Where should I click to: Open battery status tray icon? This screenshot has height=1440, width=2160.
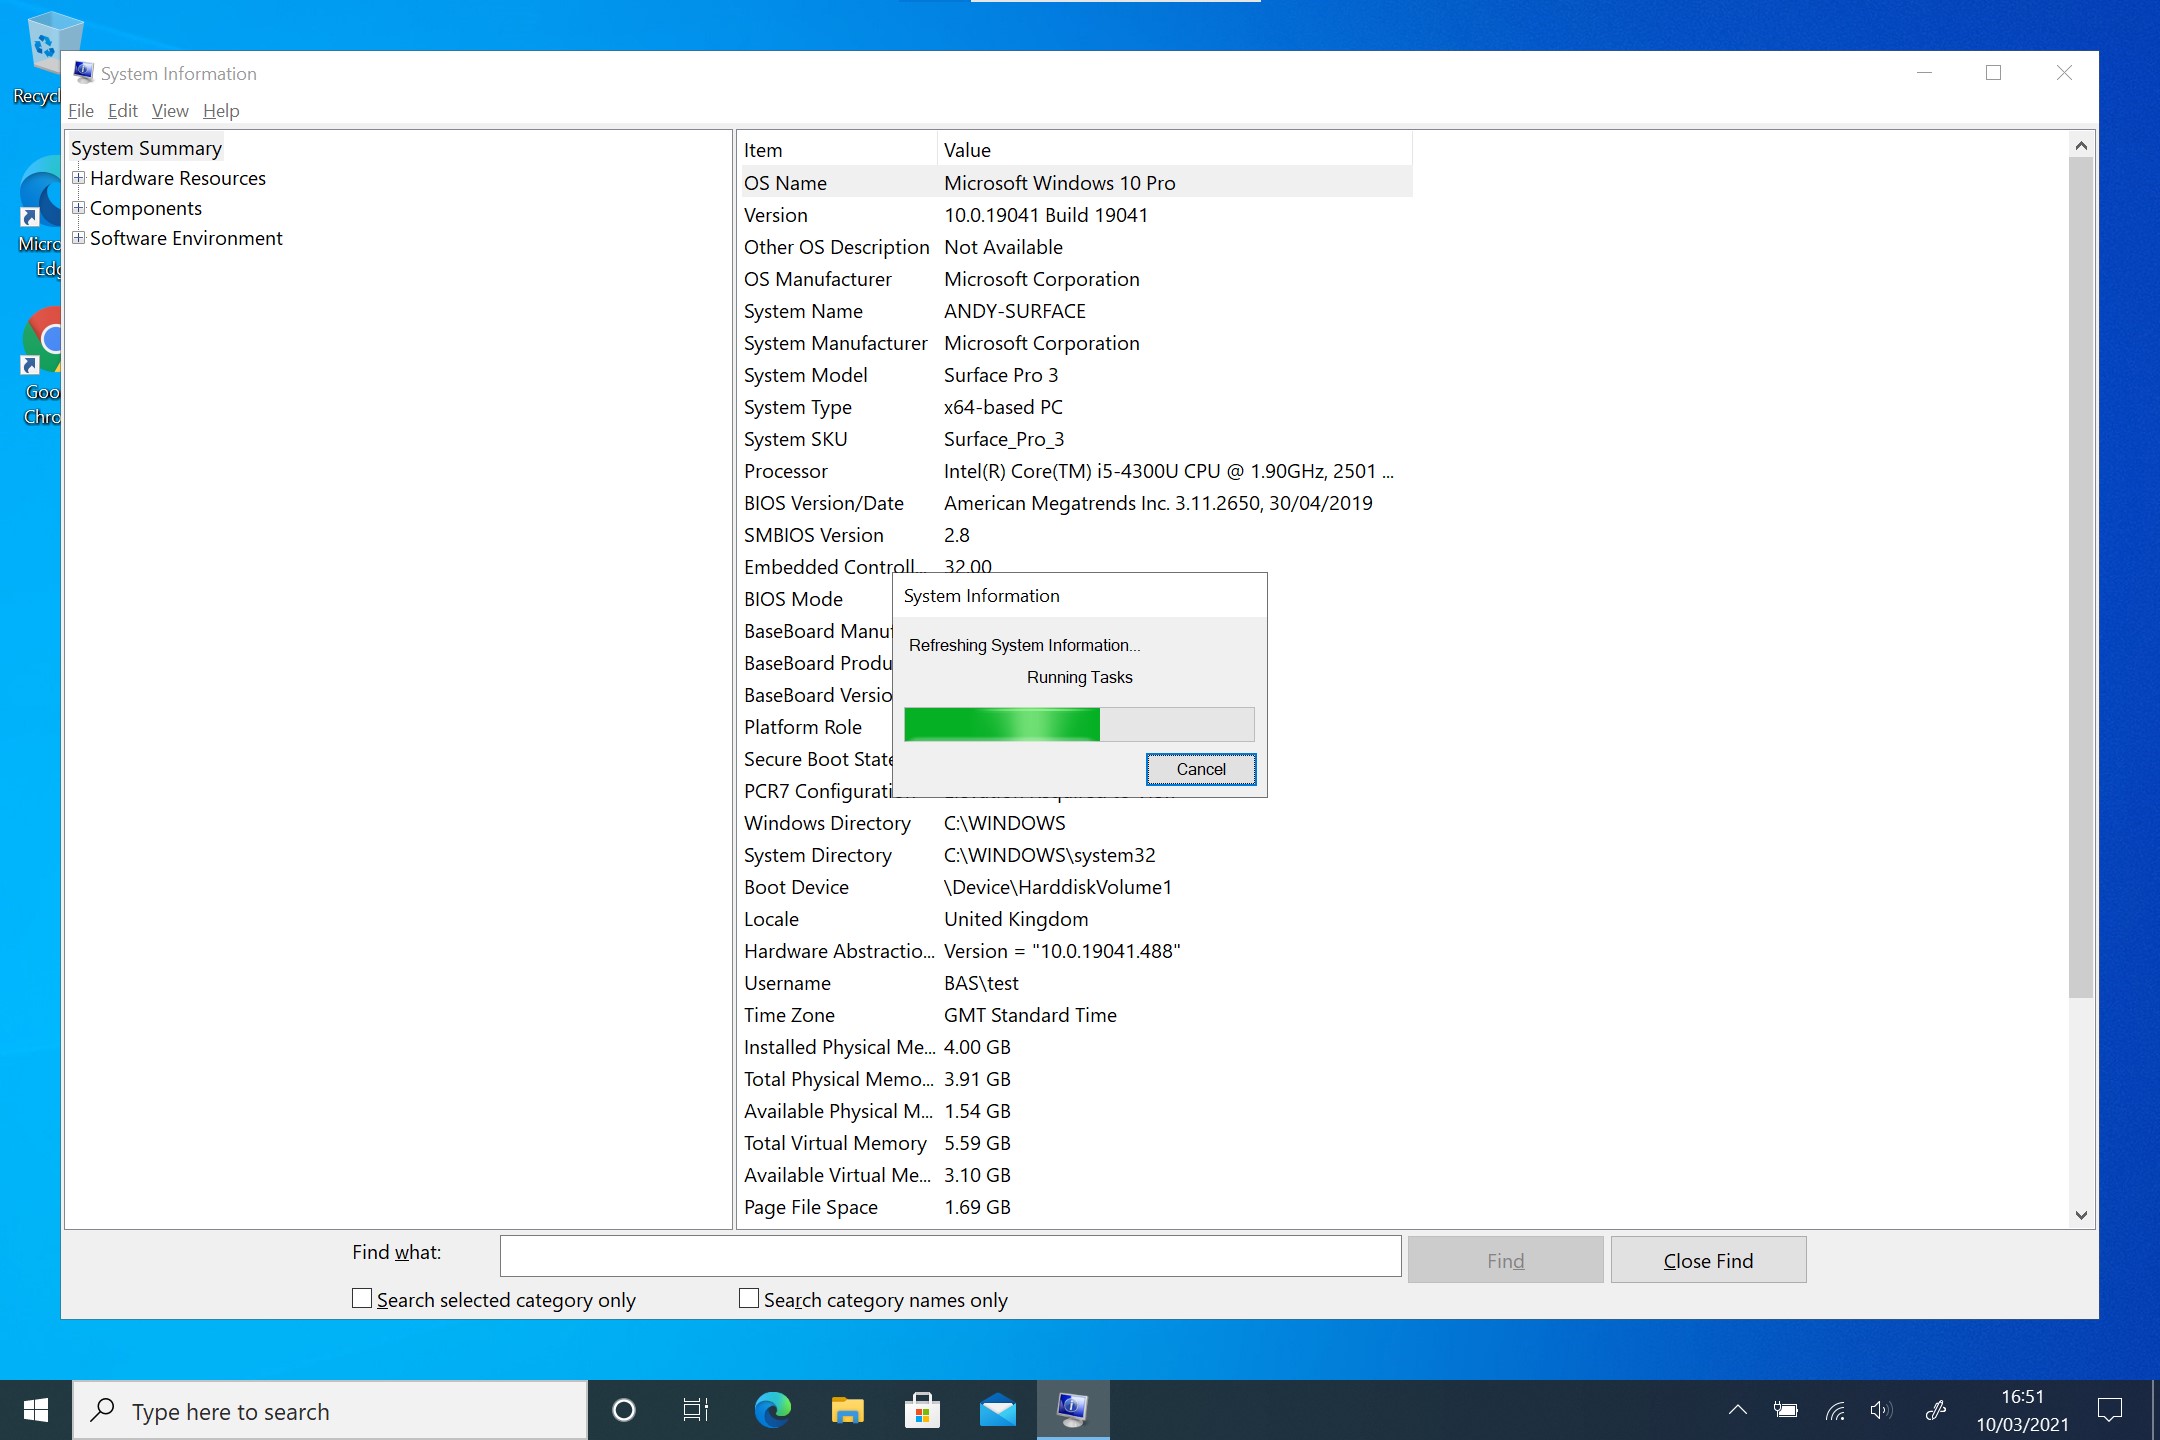coord(1786,1410)
